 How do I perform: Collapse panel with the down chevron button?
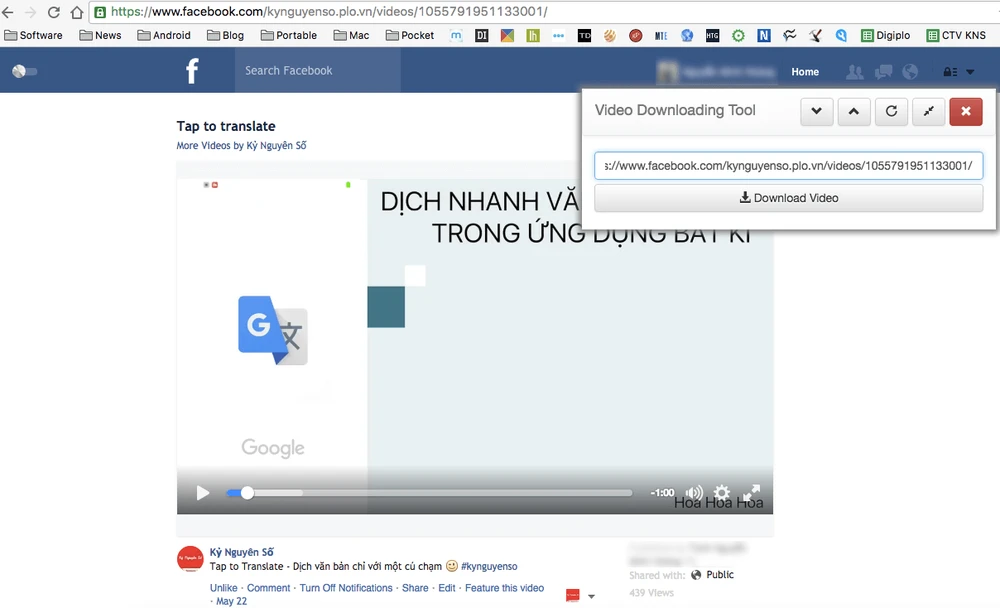817,111
